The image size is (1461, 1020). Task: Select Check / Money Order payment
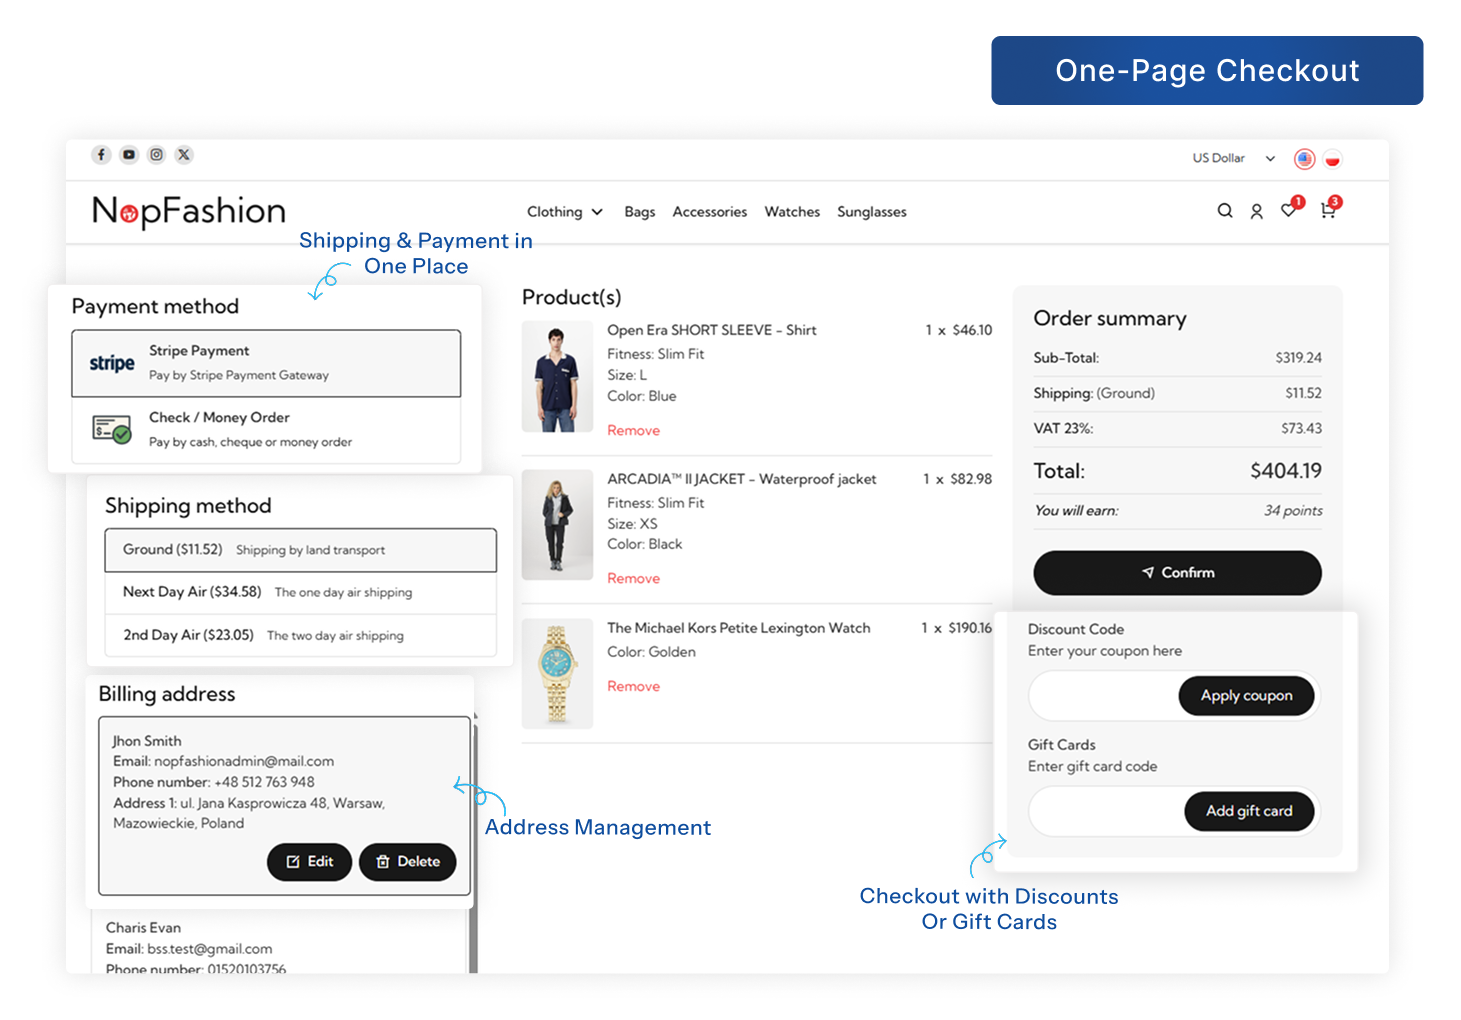266,430
